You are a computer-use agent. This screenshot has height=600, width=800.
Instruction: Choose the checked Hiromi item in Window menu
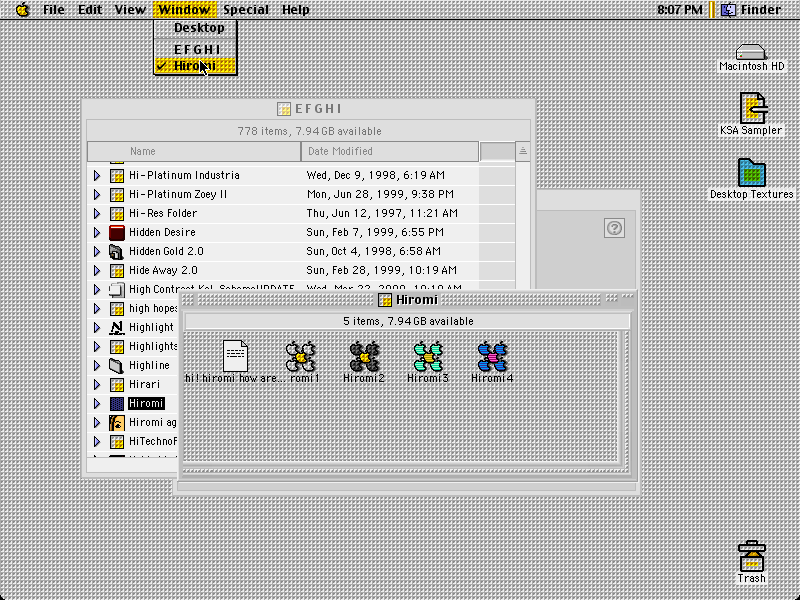pos(195,66)
